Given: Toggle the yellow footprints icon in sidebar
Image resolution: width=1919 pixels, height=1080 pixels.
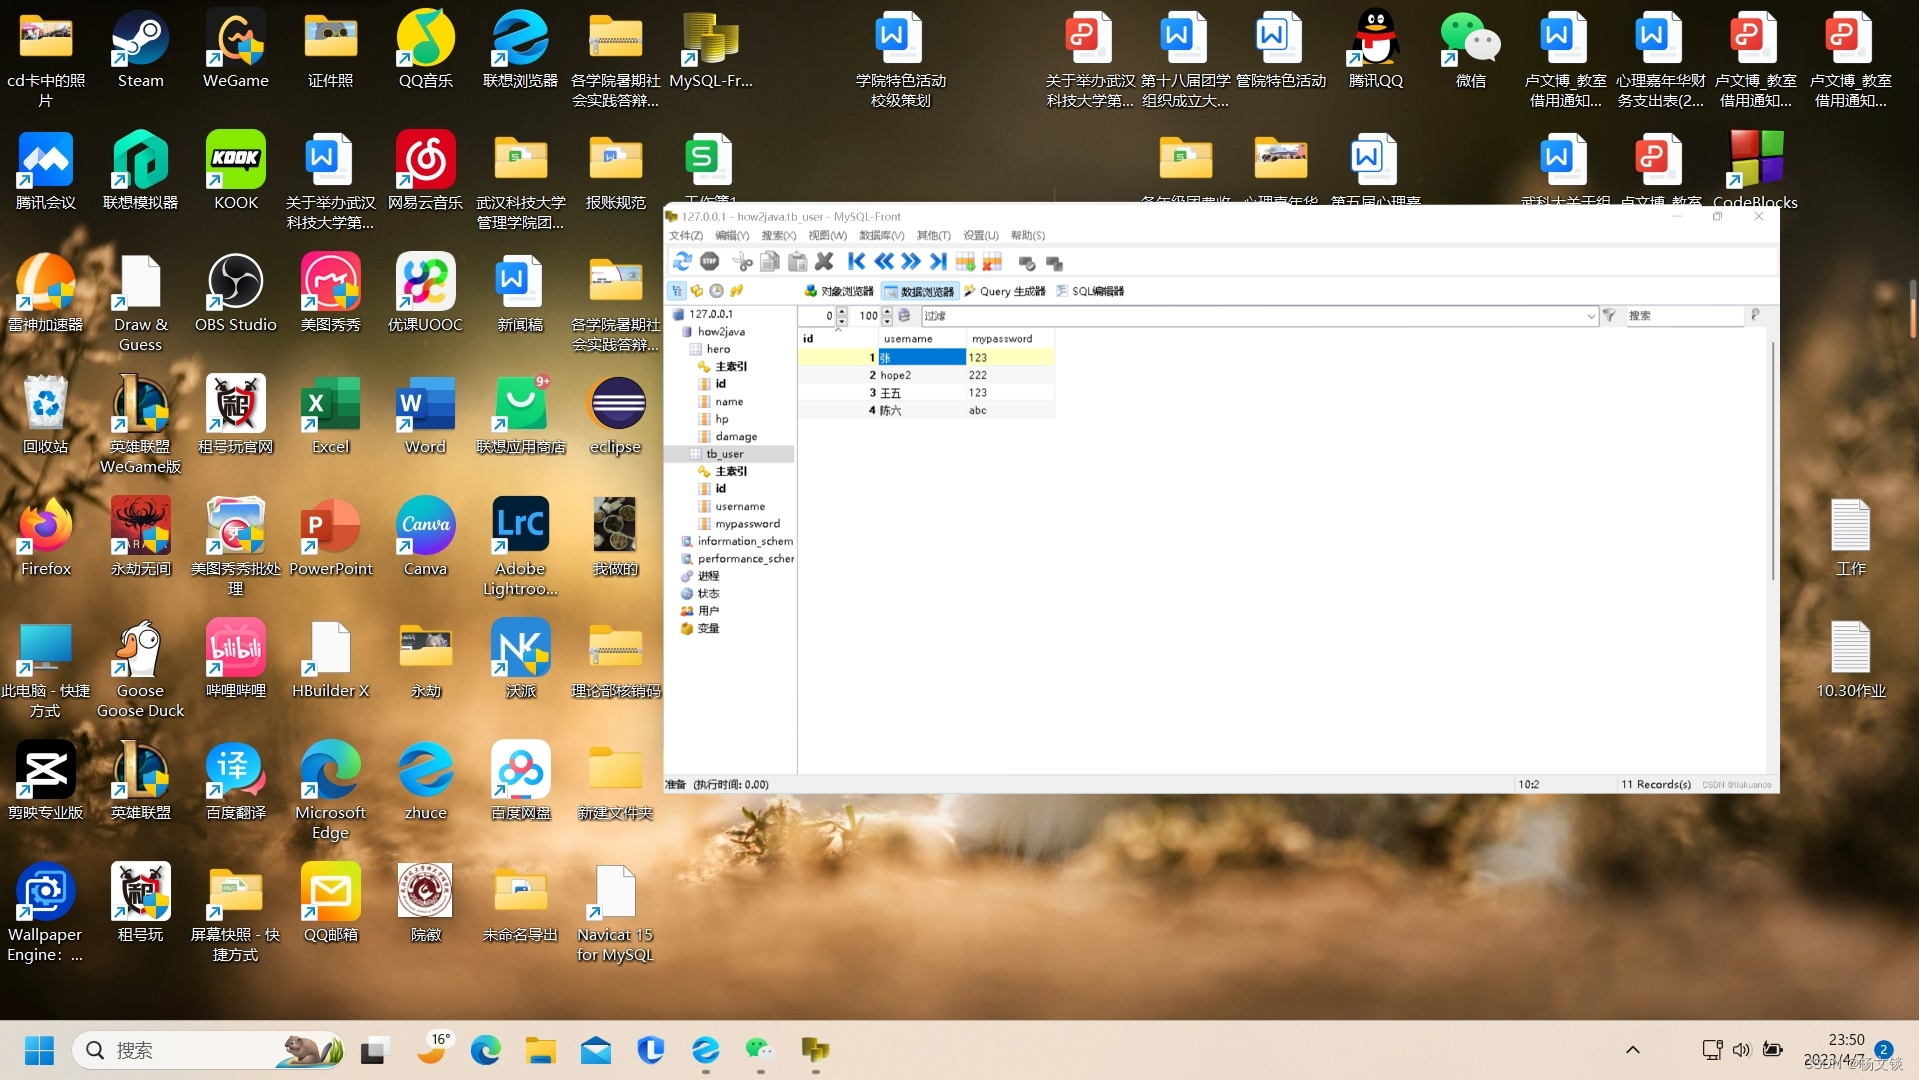Looking at the screenshot, I should pyautogui.click(x=737, y=291).
